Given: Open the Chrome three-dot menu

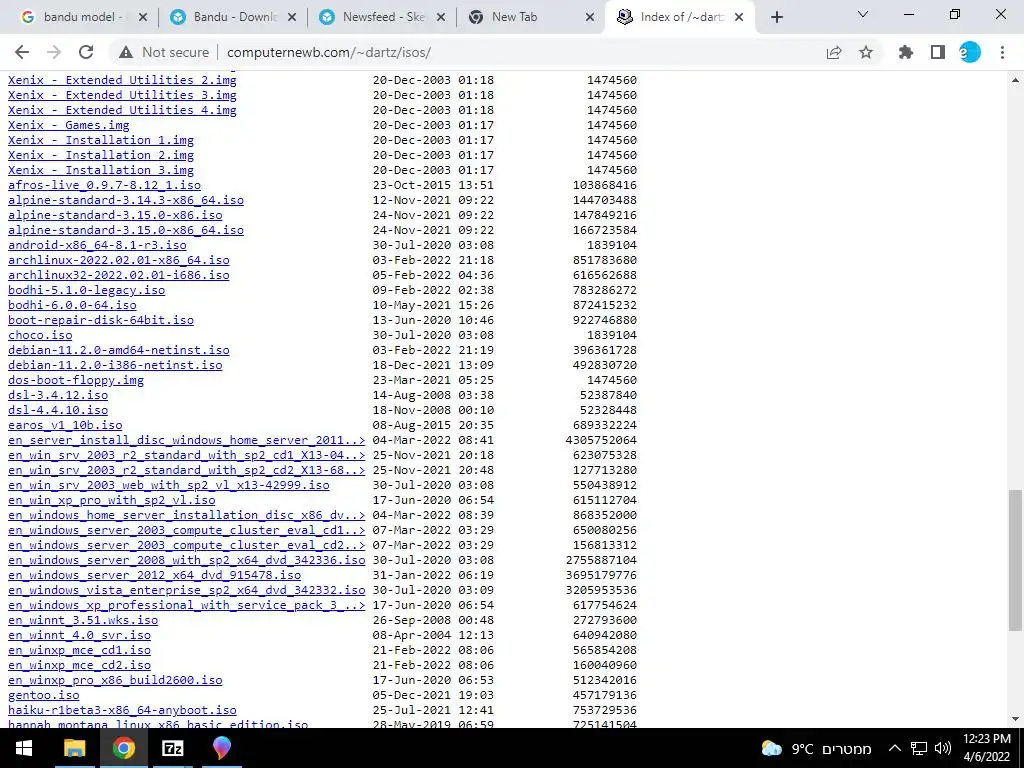Looking at the screenshot, I should point(1002,52).
